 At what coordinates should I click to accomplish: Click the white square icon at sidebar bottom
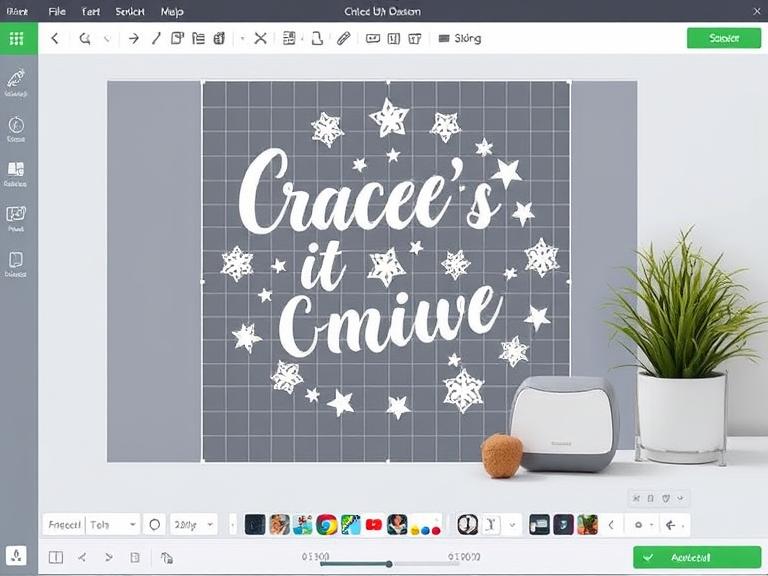pyautogui.click(x=16, y=556)
